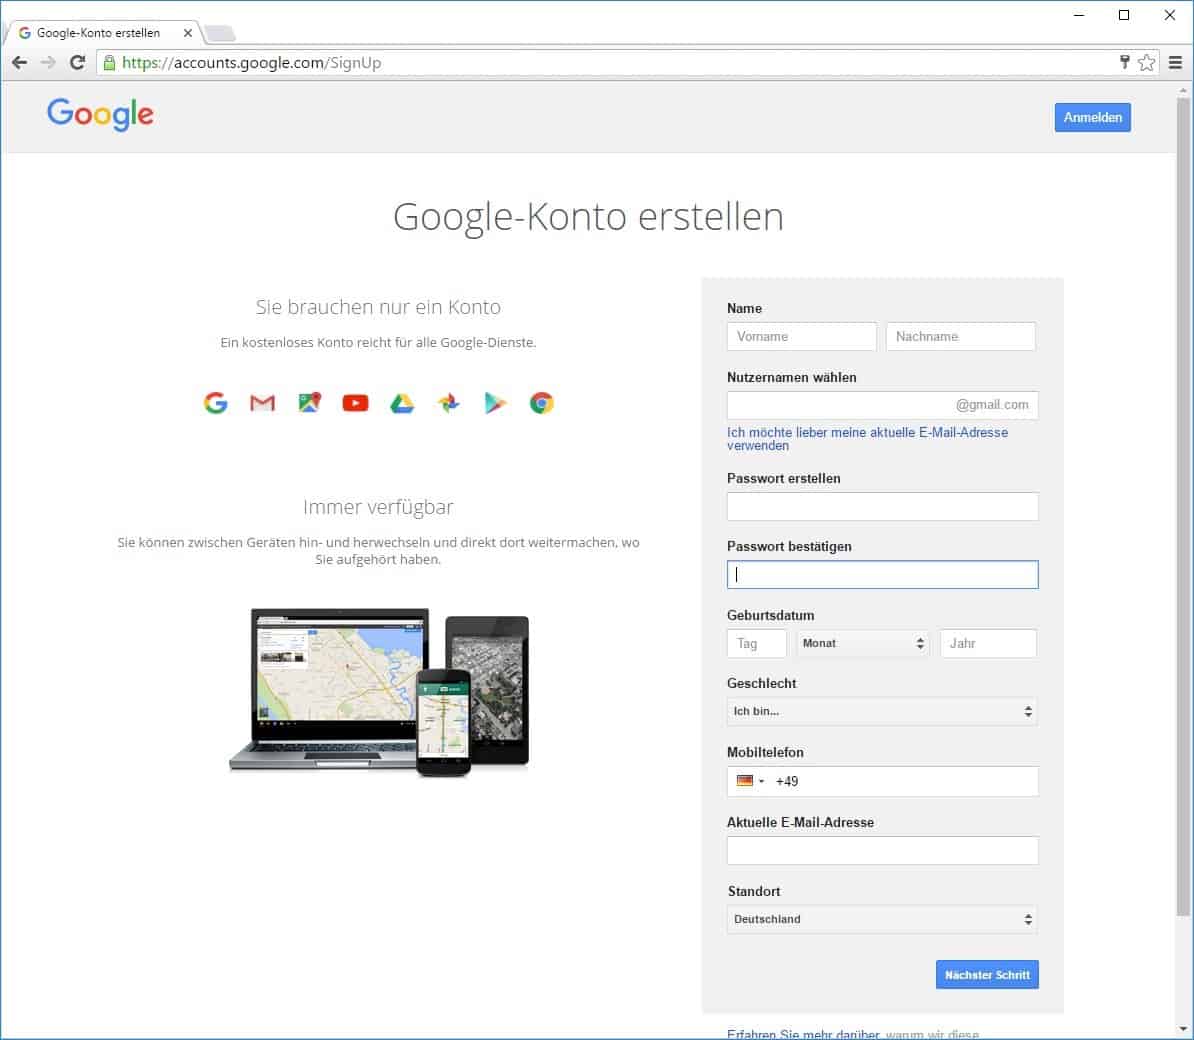1194x1040 pixels.
Task: Click the Passwort bestätigen field
Action: [x=883, y=575]
